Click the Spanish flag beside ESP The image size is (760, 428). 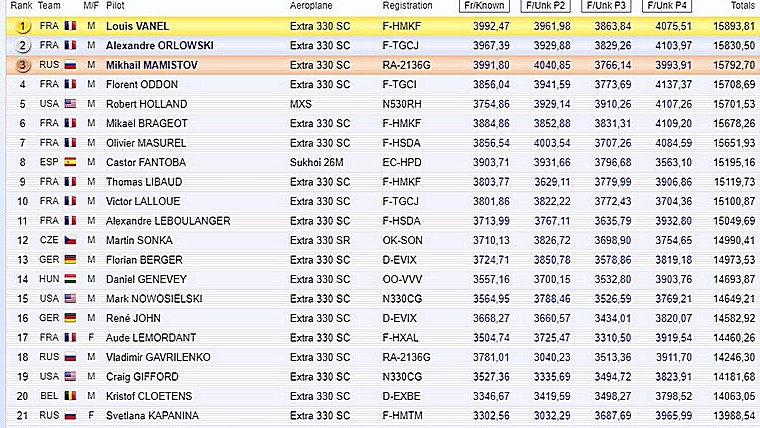tap(70, 162)
